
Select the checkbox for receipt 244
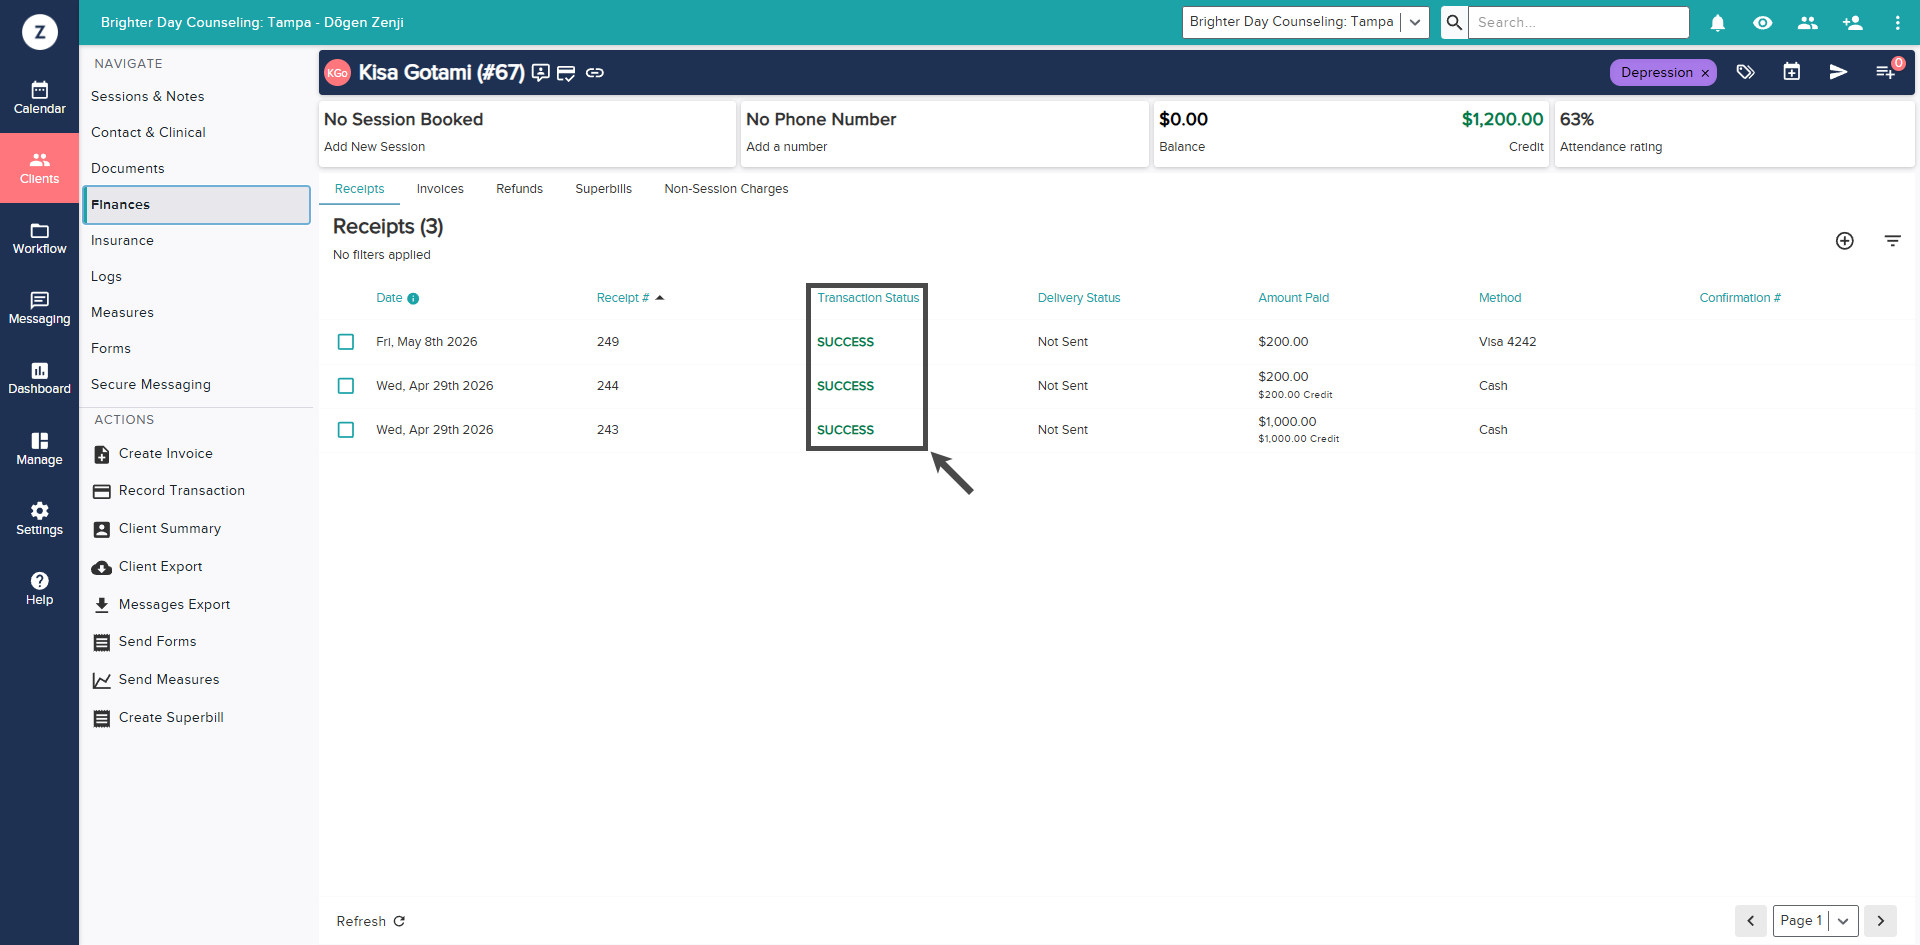point(346,386)
